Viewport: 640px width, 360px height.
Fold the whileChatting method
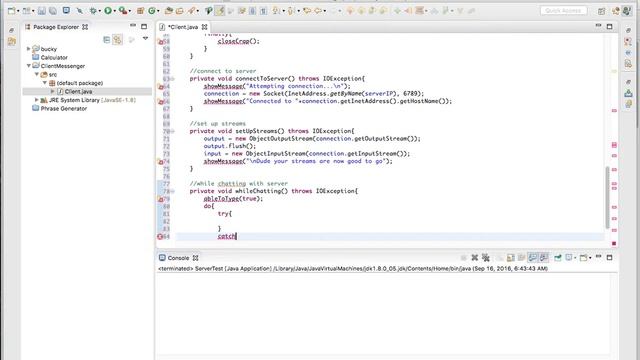coord(173,191)
